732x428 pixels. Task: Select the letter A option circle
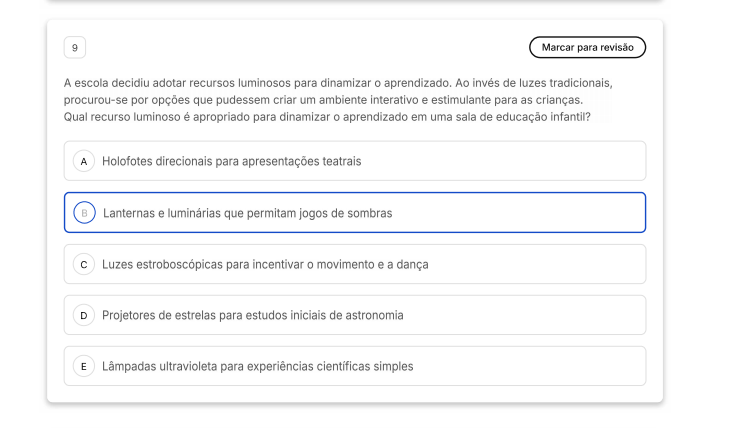85,161
